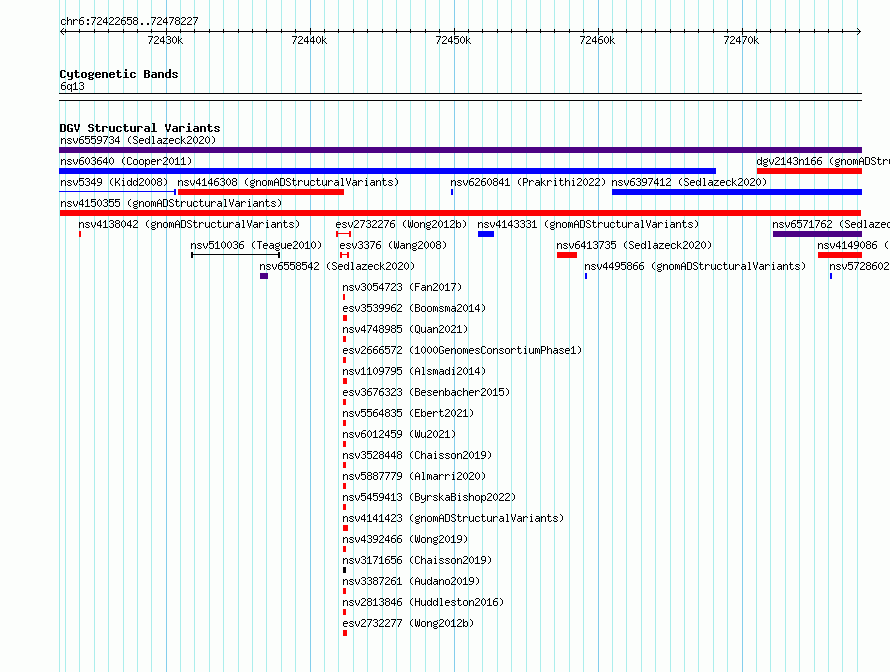Click nsv4748985 (Quan2021) label

coord(405,329)
